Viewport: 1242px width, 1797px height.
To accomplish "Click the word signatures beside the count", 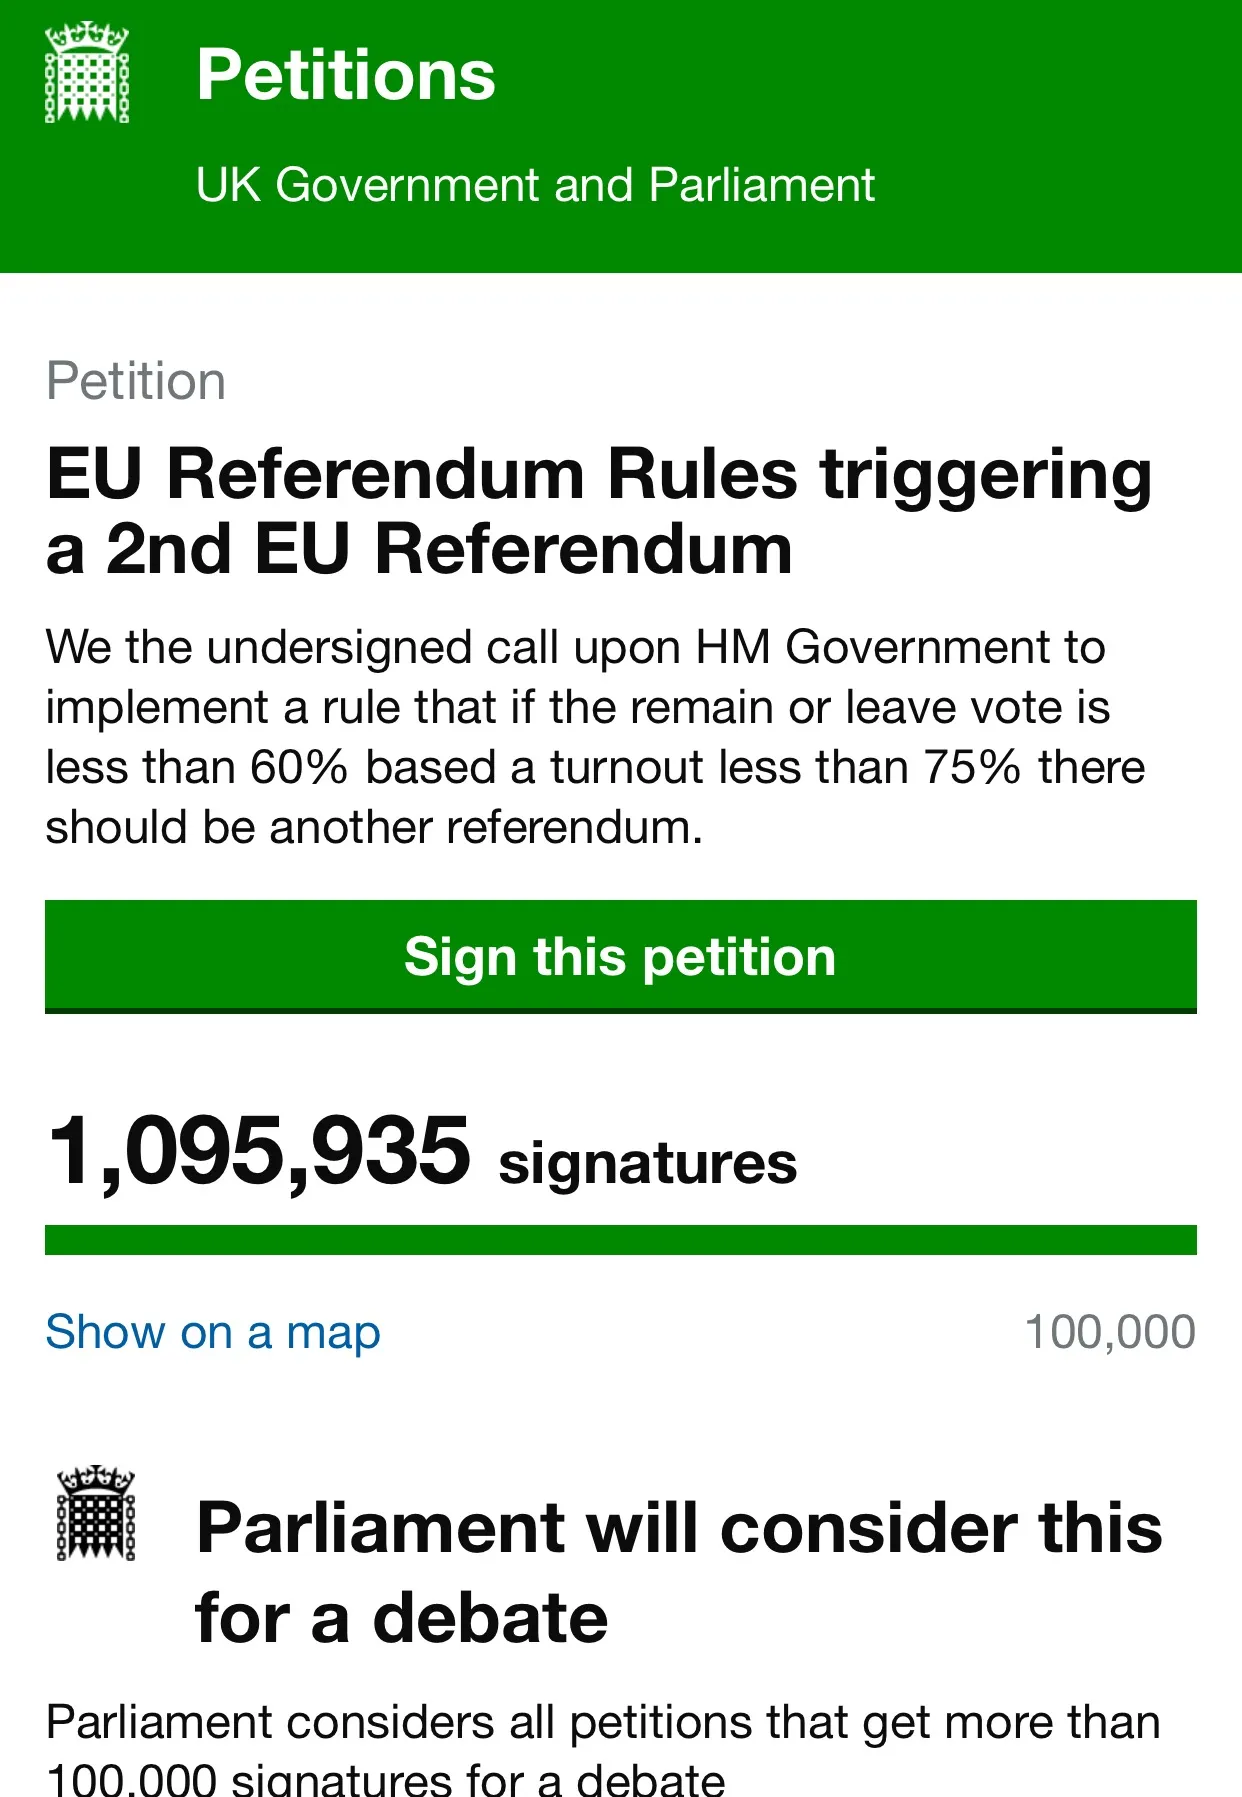I will tap(648, 1164).
